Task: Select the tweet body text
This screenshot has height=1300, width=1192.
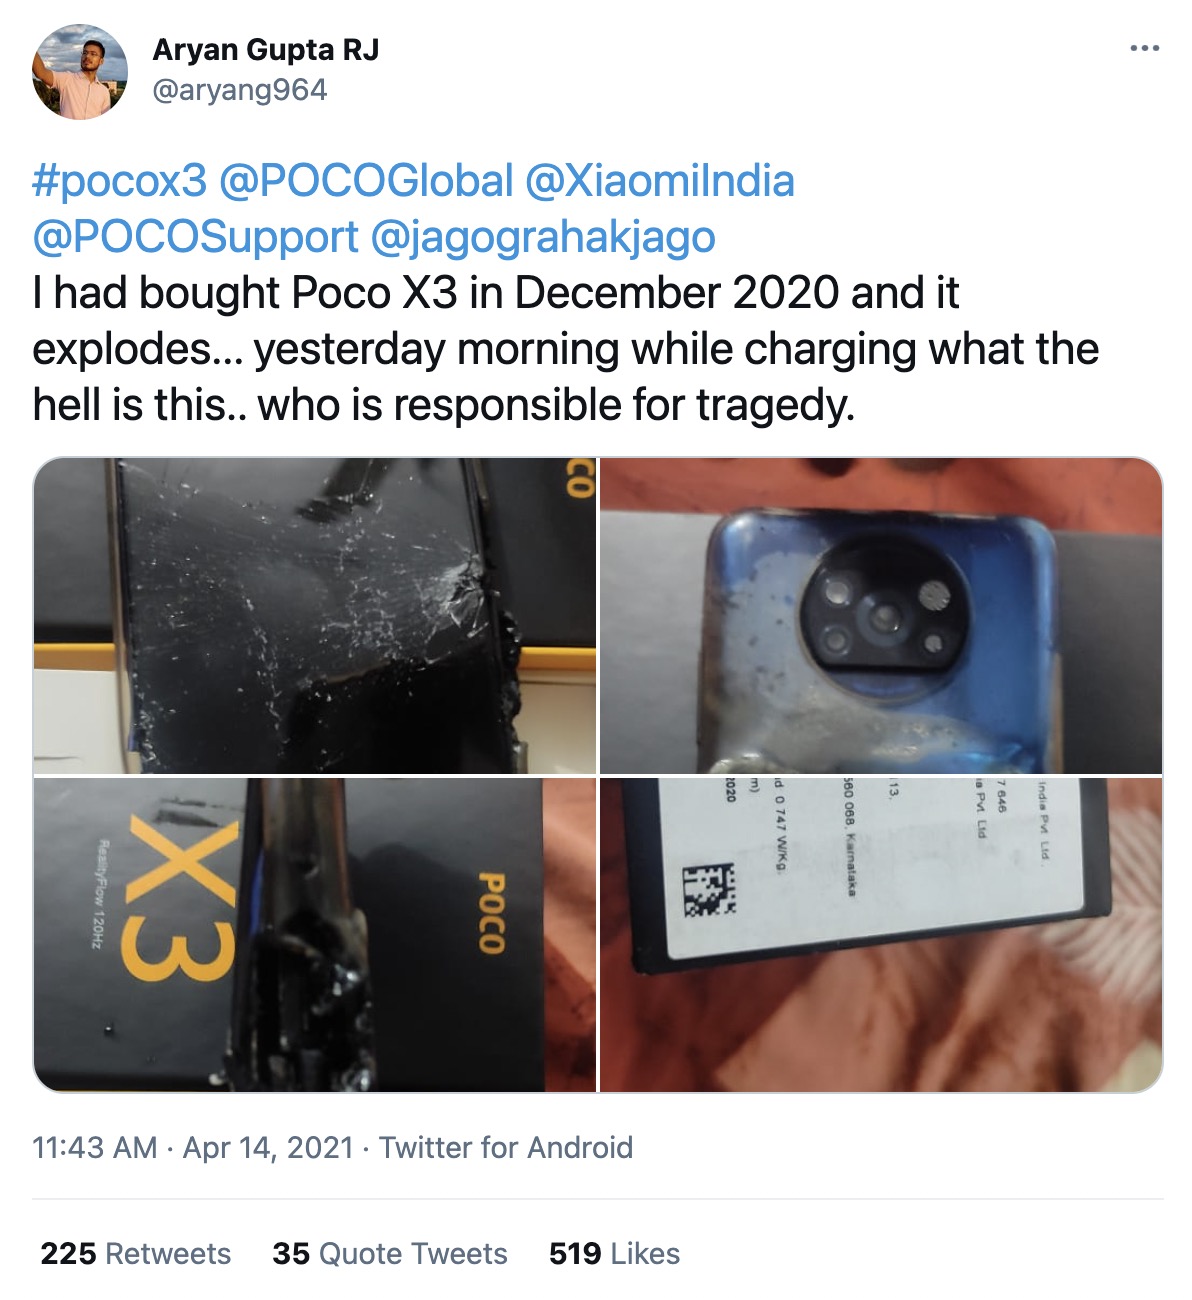Action: 566,349
